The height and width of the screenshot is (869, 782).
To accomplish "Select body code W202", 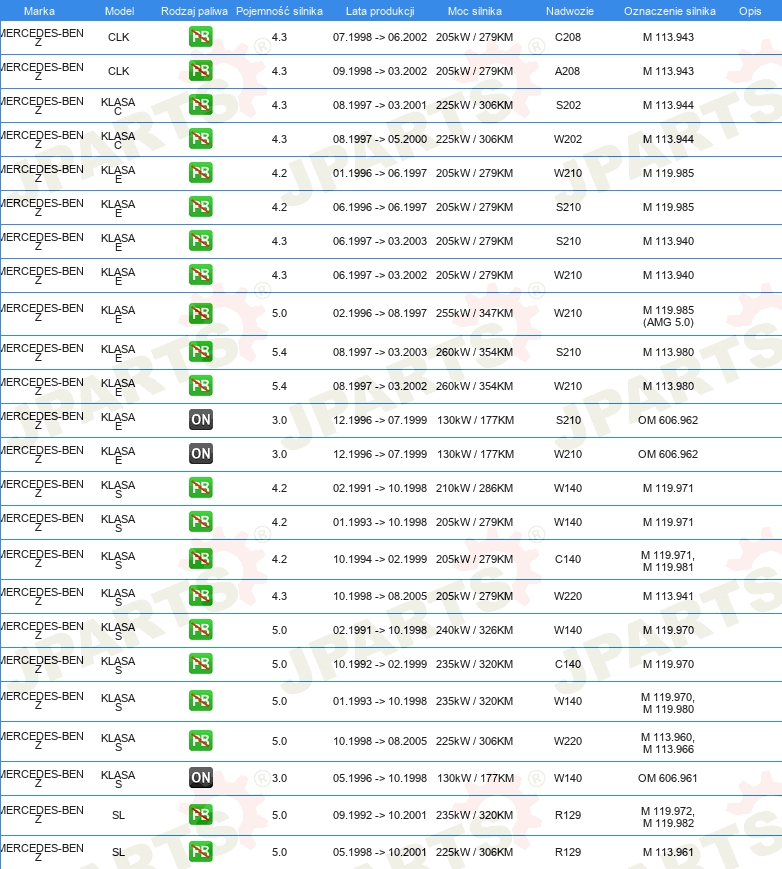I will coord(568,139).
